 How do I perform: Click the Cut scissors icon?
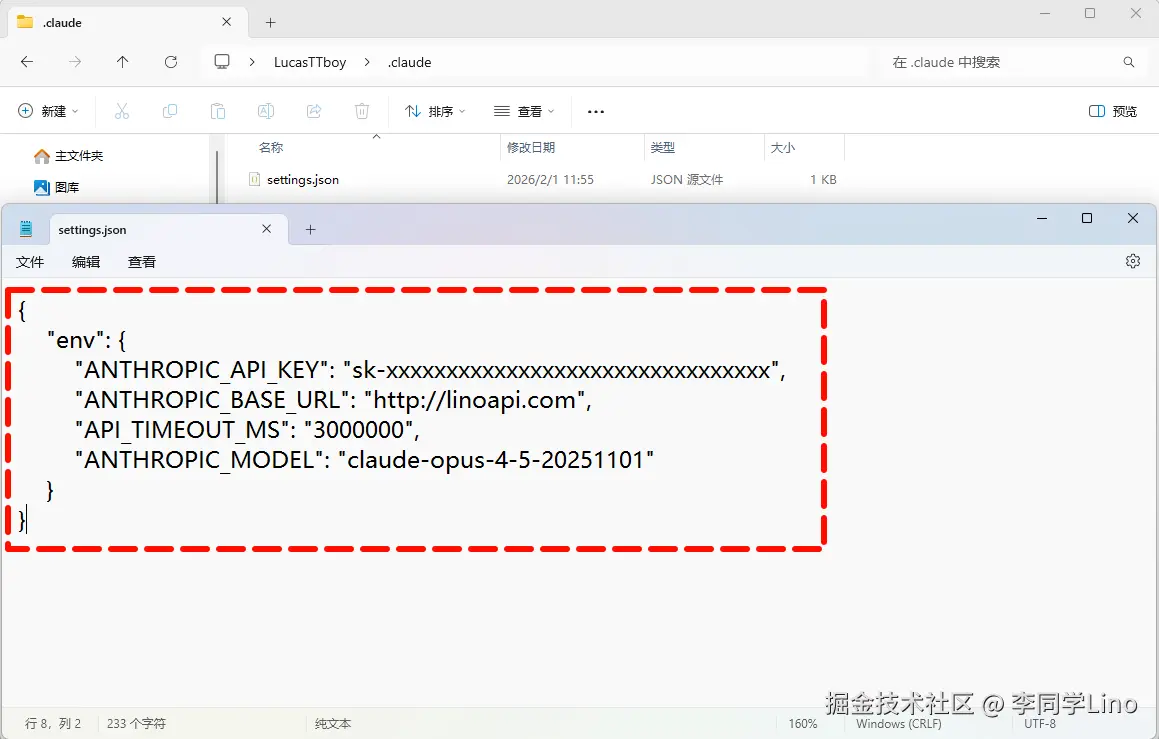click(122, 112)
